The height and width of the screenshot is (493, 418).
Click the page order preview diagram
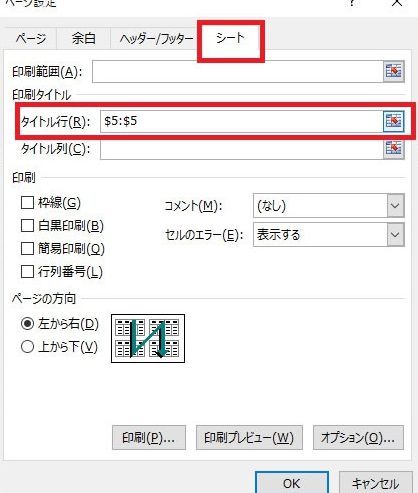click(x=148, y=338)
